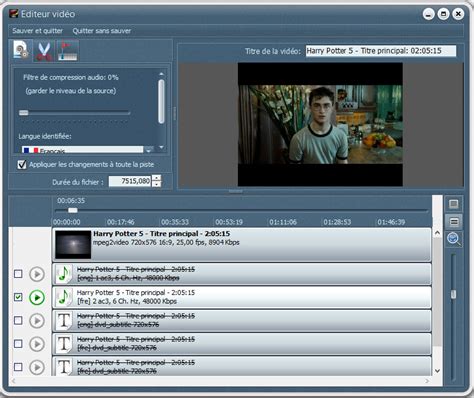Click the magnifier zoom icon
This screenshot has width=474, height=398.
pos(454,239)
